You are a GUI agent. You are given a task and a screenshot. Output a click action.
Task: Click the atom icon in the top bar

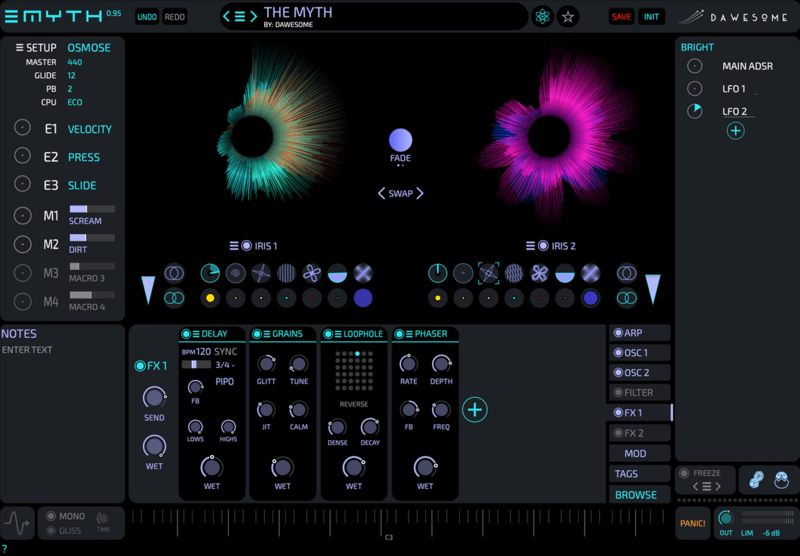(542, 16)
